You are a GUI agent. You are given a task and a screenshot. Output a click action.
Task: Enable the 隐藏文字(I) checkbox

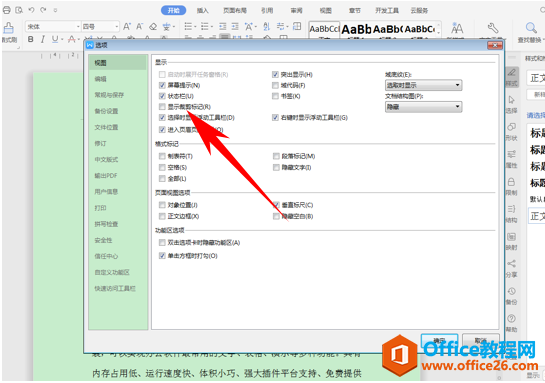point(276,168)
